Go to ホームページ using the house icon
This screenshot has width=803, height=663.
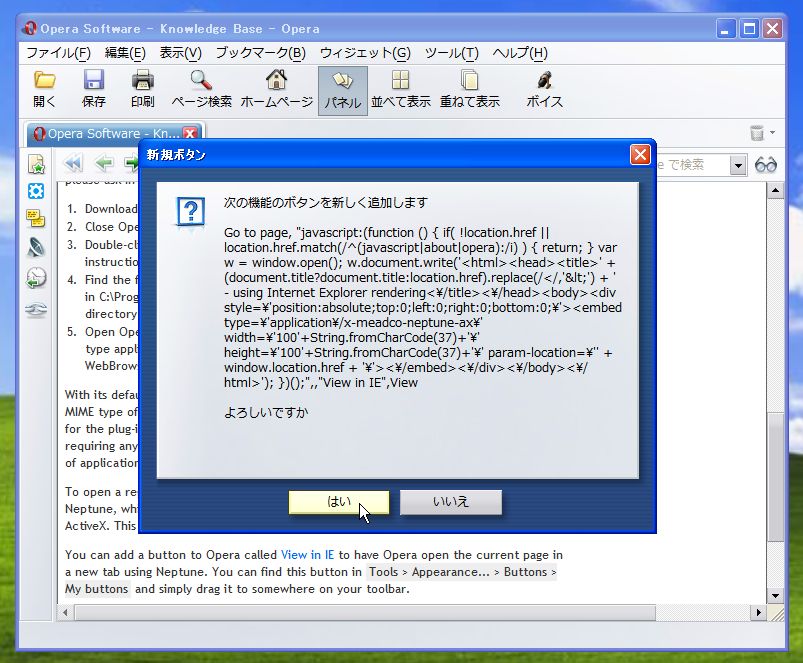click(277, 80)
